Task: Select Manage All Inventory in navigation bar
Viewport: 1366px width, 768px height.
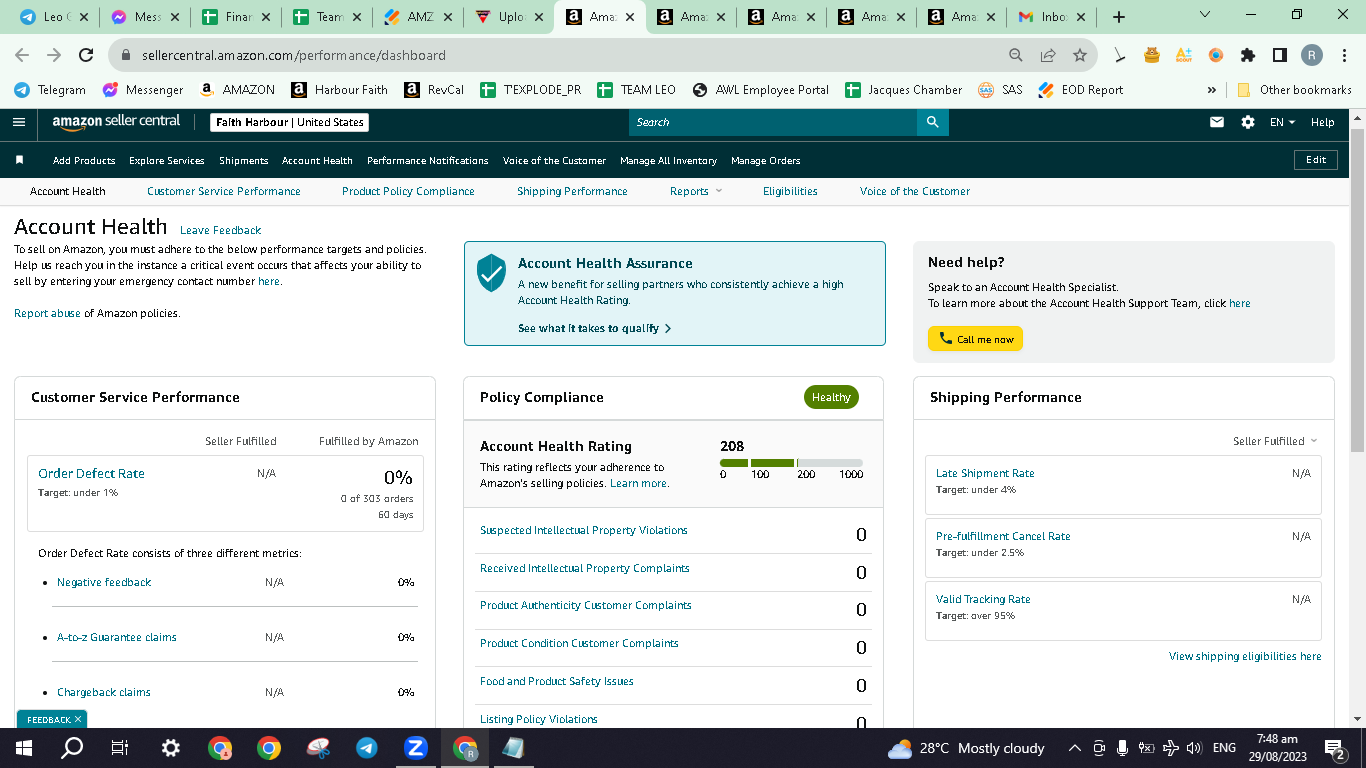Action: pyautogui.click(x=668, y=160)
